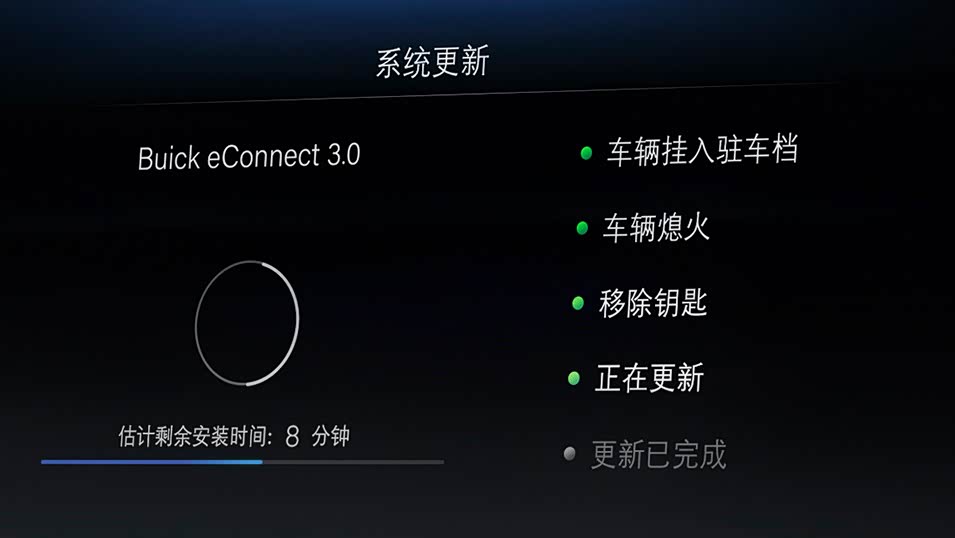Click the green dot beside 正在更新
This screenshot has height=538, width=955.
tap(574, 378)
